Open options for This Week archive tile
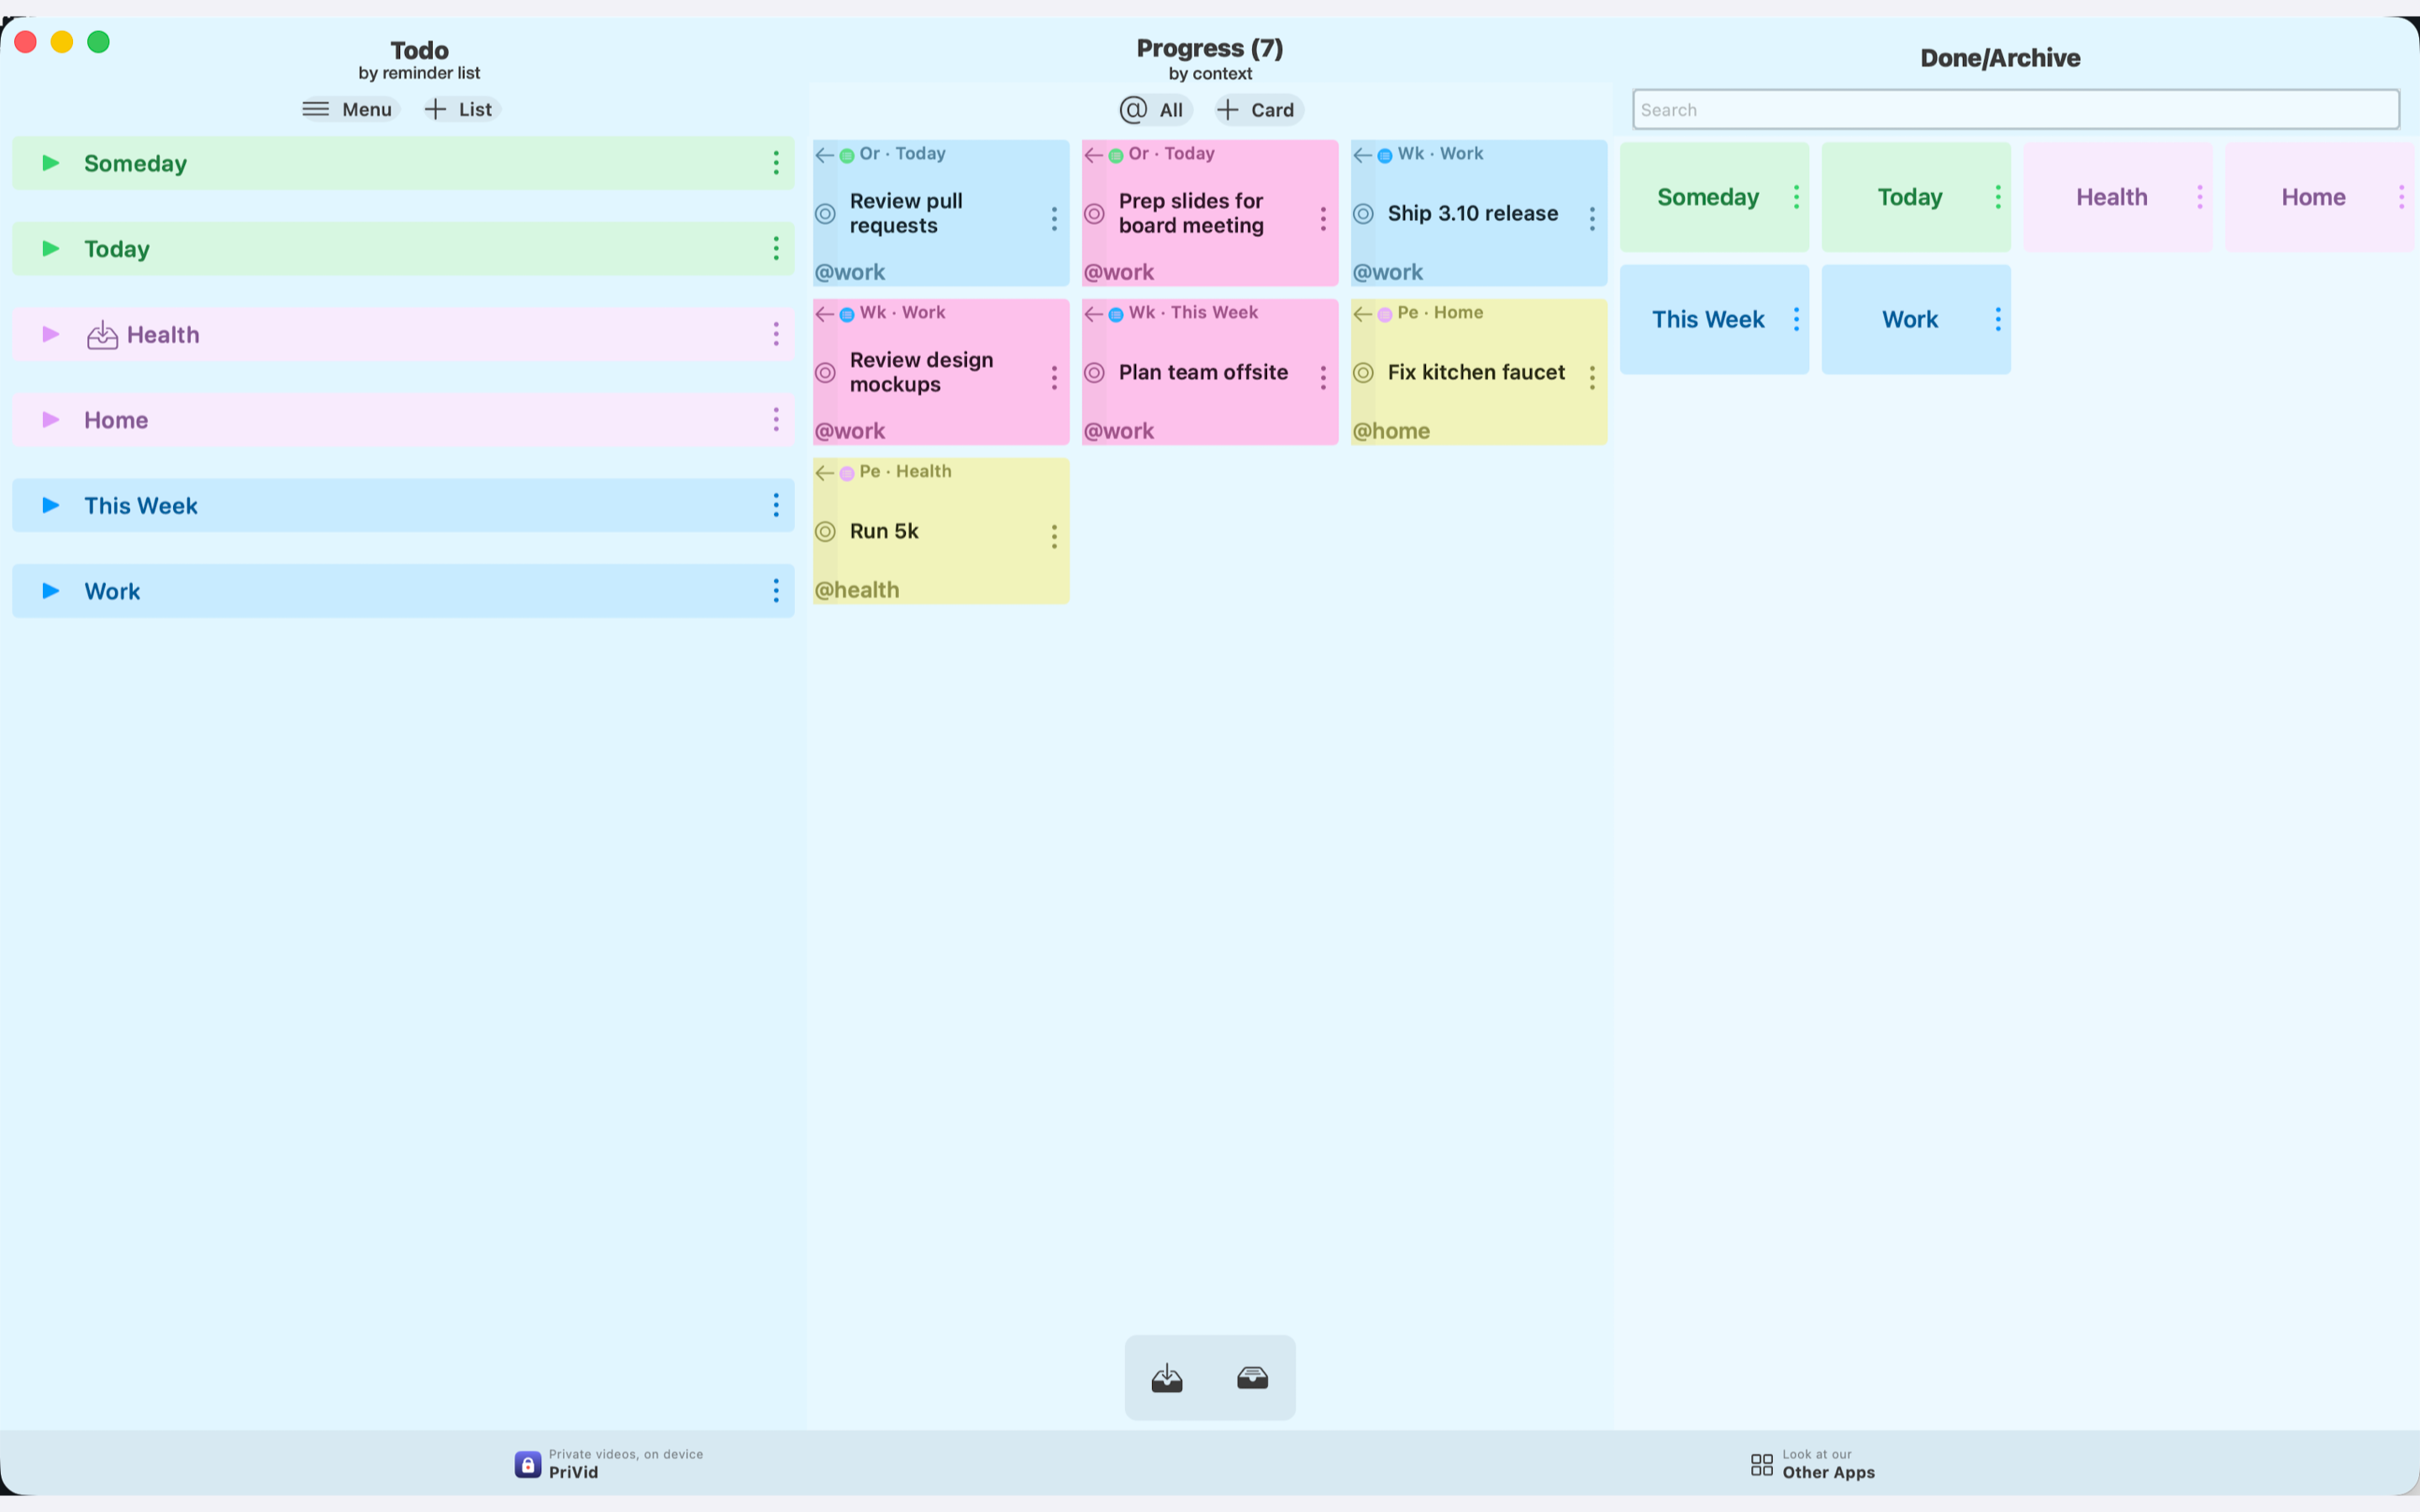This screenshot has height=1512, width=2420. (1796, 319)
